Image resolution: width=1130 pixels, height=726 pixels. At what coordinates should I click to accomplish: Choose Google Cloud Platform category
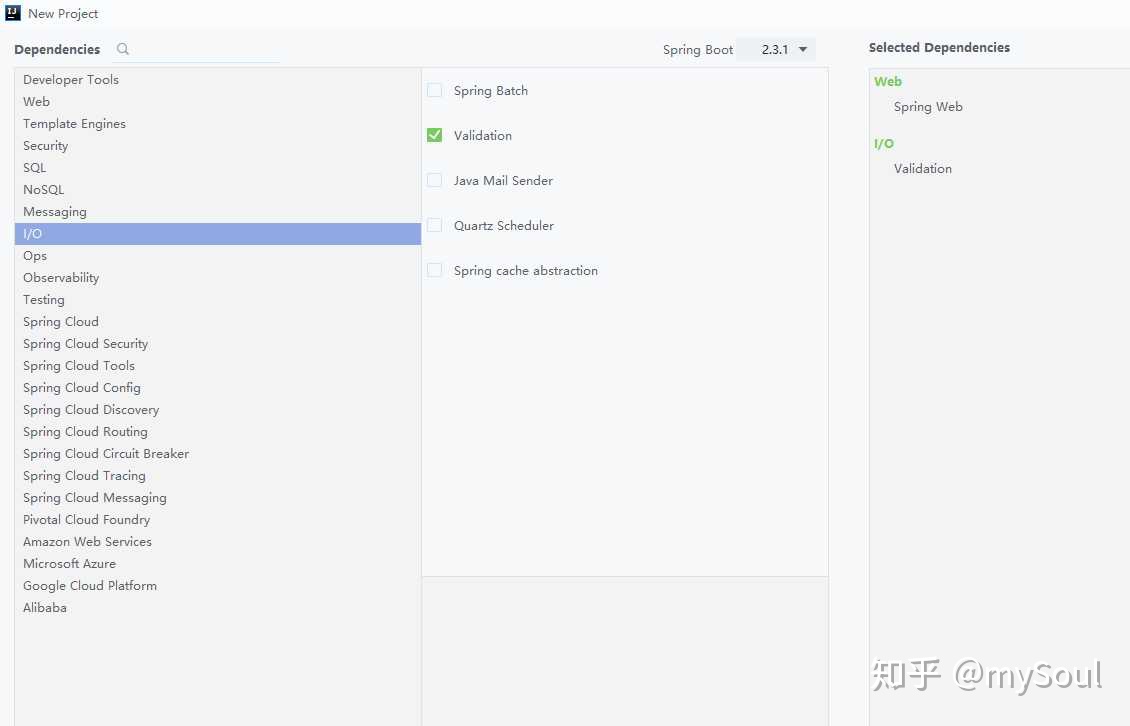click(218, 585)
